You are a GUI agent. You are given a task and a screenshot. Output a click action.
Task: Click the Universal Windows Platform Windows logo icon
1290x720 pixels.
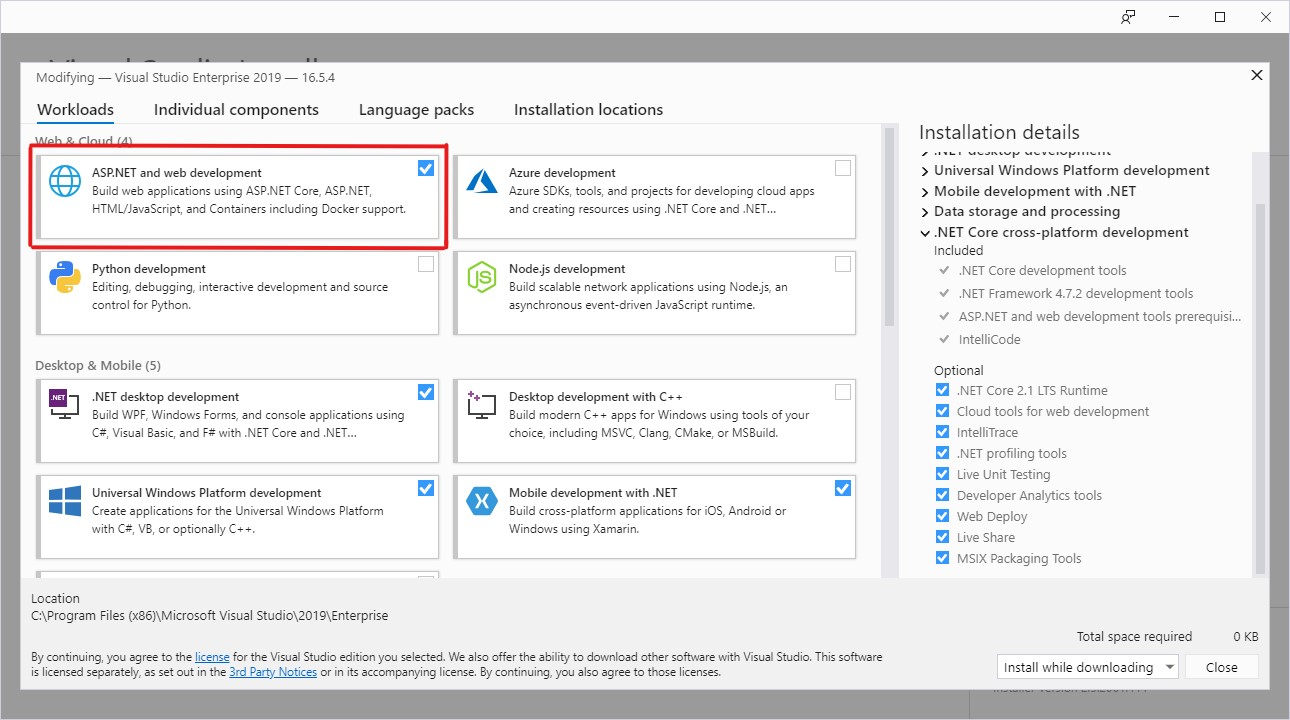tap(65, 501)
